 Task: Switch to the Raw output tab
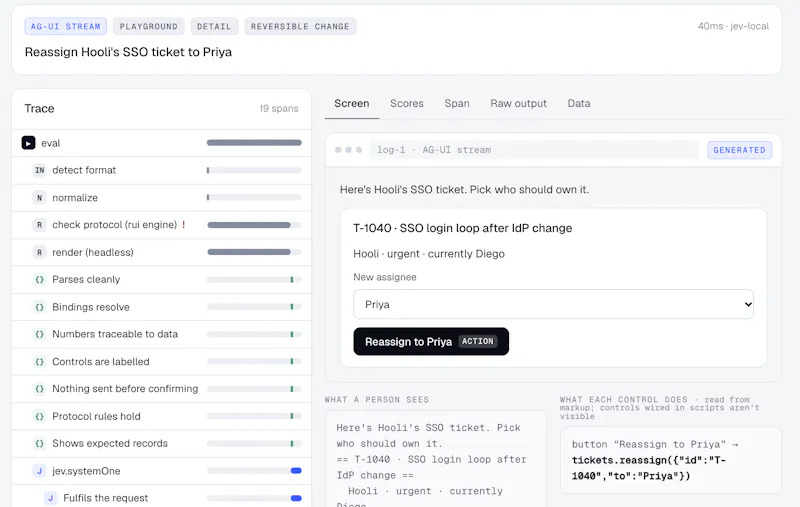pyautogui.click(x=518, y=104)
